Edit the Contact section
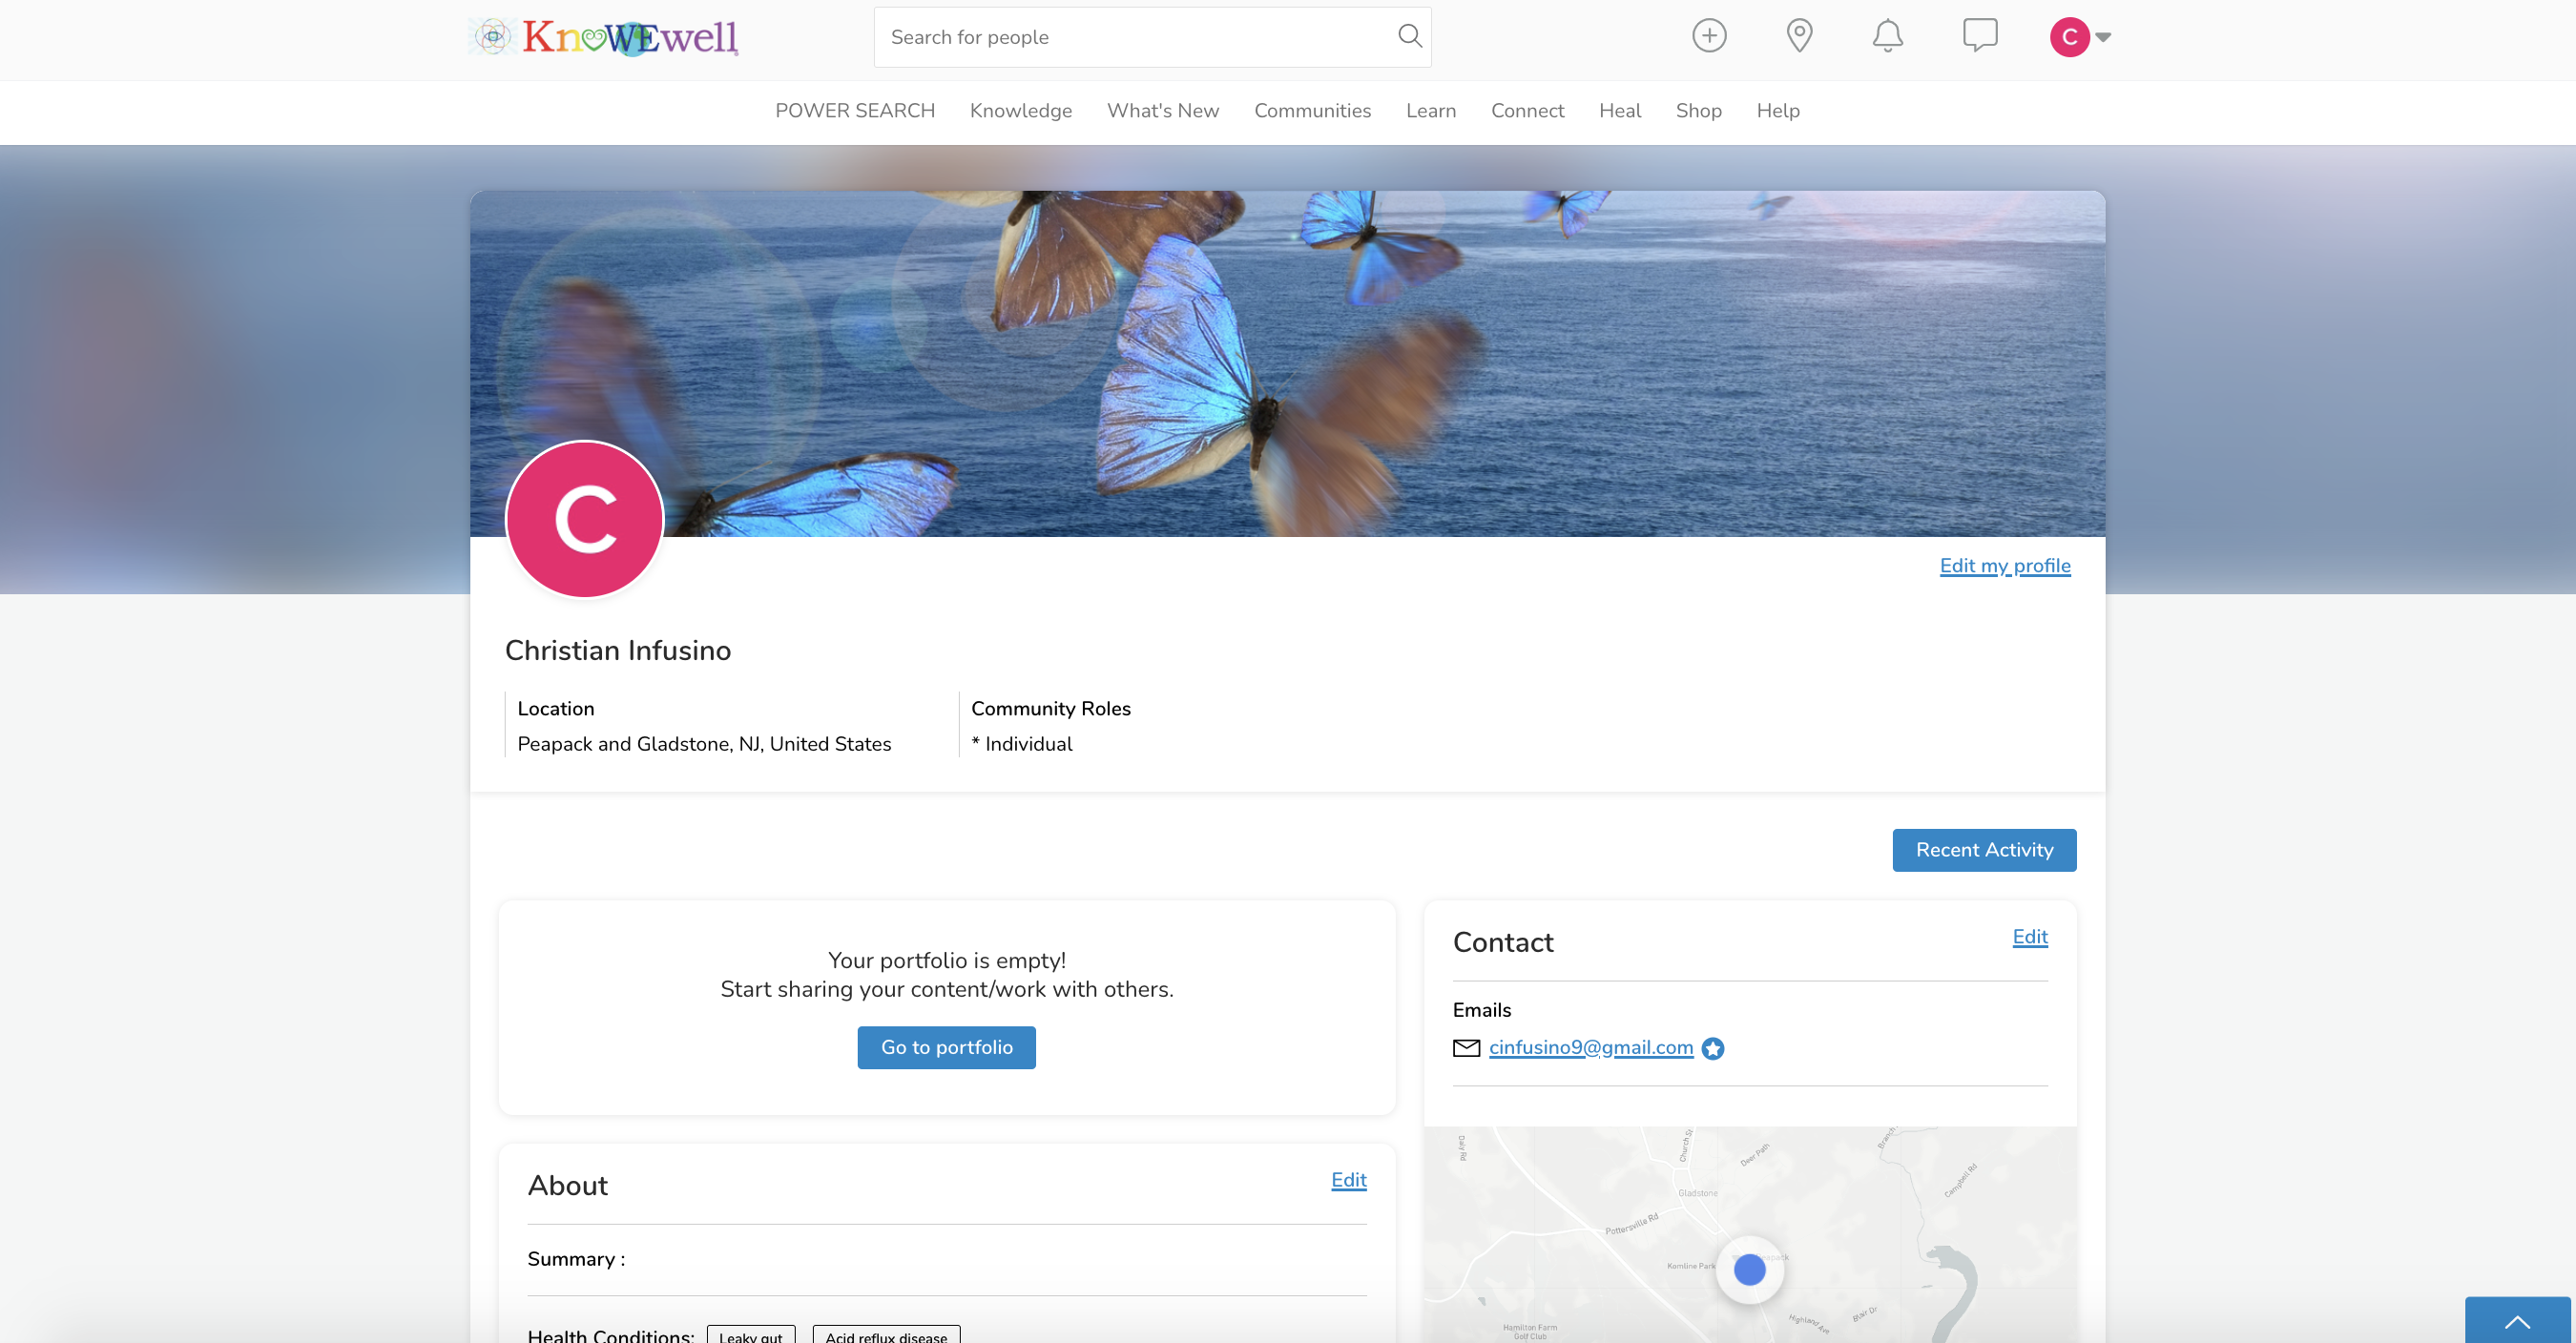2576x1343 pixels. (2029, 937)
